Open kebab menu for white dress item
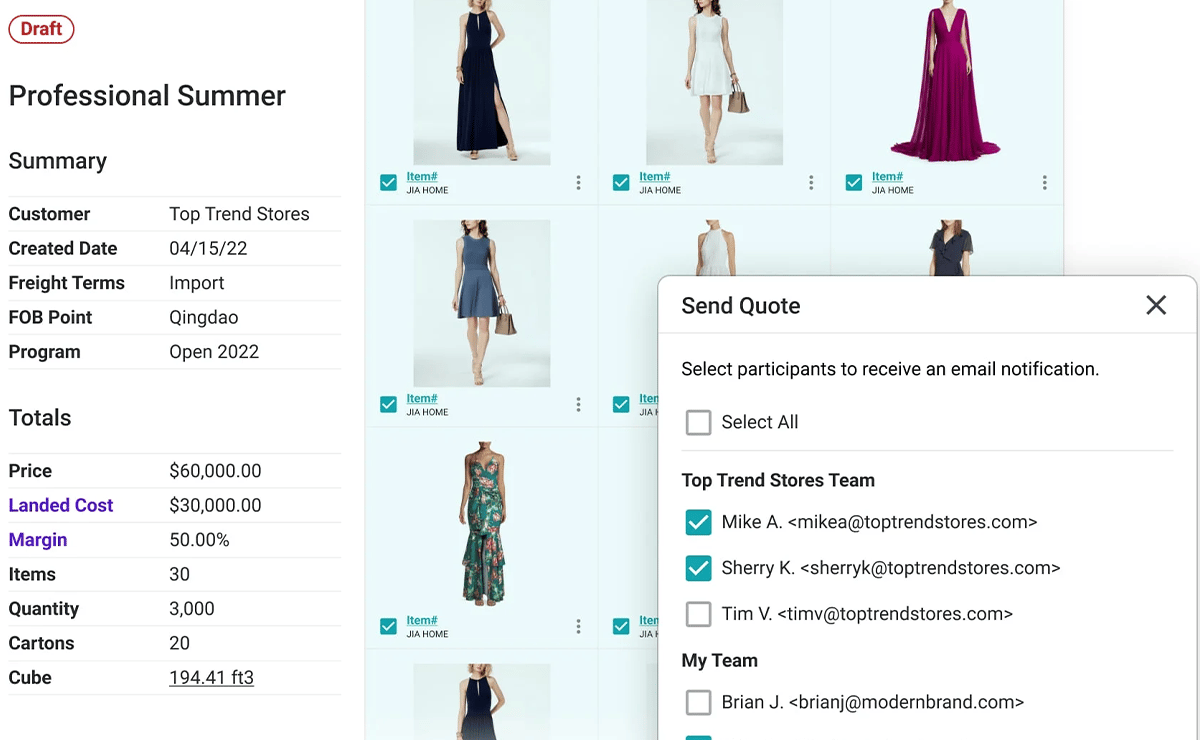 click(811, 183)
